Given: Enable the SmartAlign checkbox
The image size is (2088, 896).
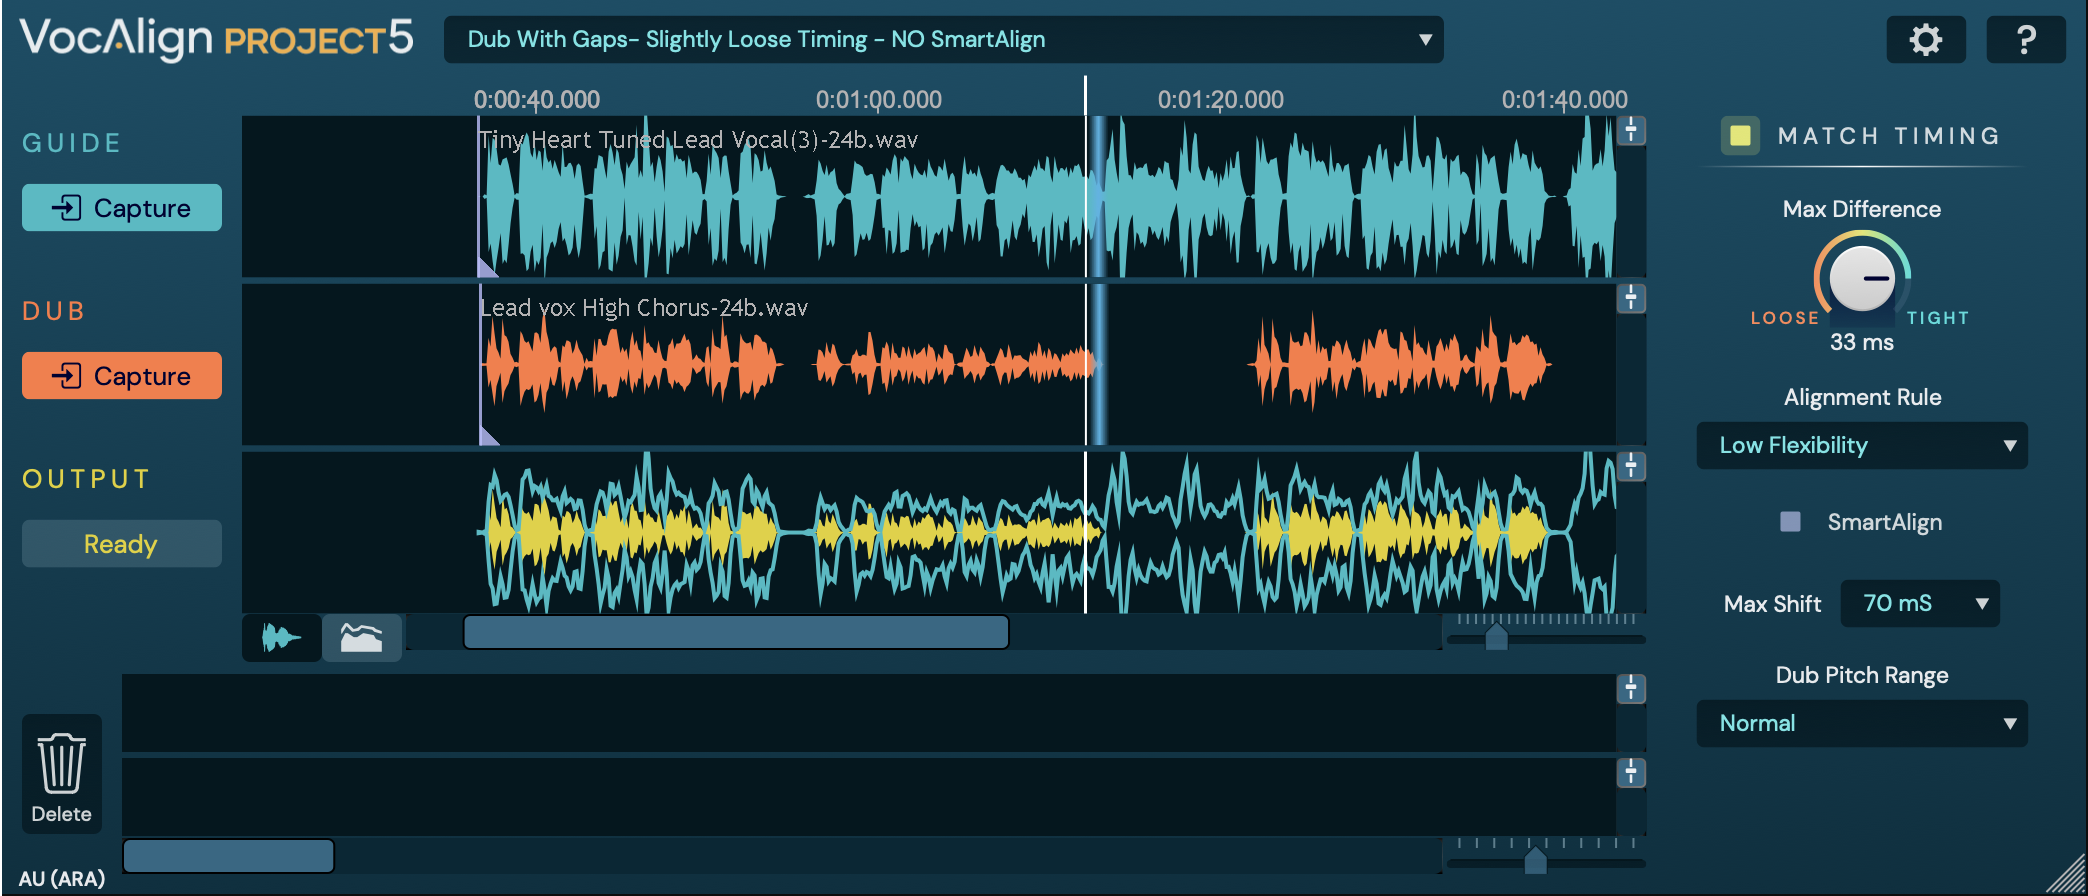Looking at the screenshot, I should point(1790,522).
